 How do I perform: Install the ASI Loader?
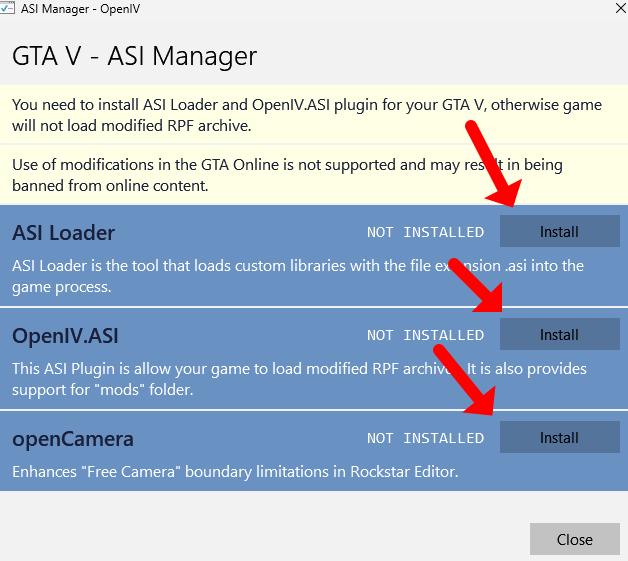click(559, 232)
